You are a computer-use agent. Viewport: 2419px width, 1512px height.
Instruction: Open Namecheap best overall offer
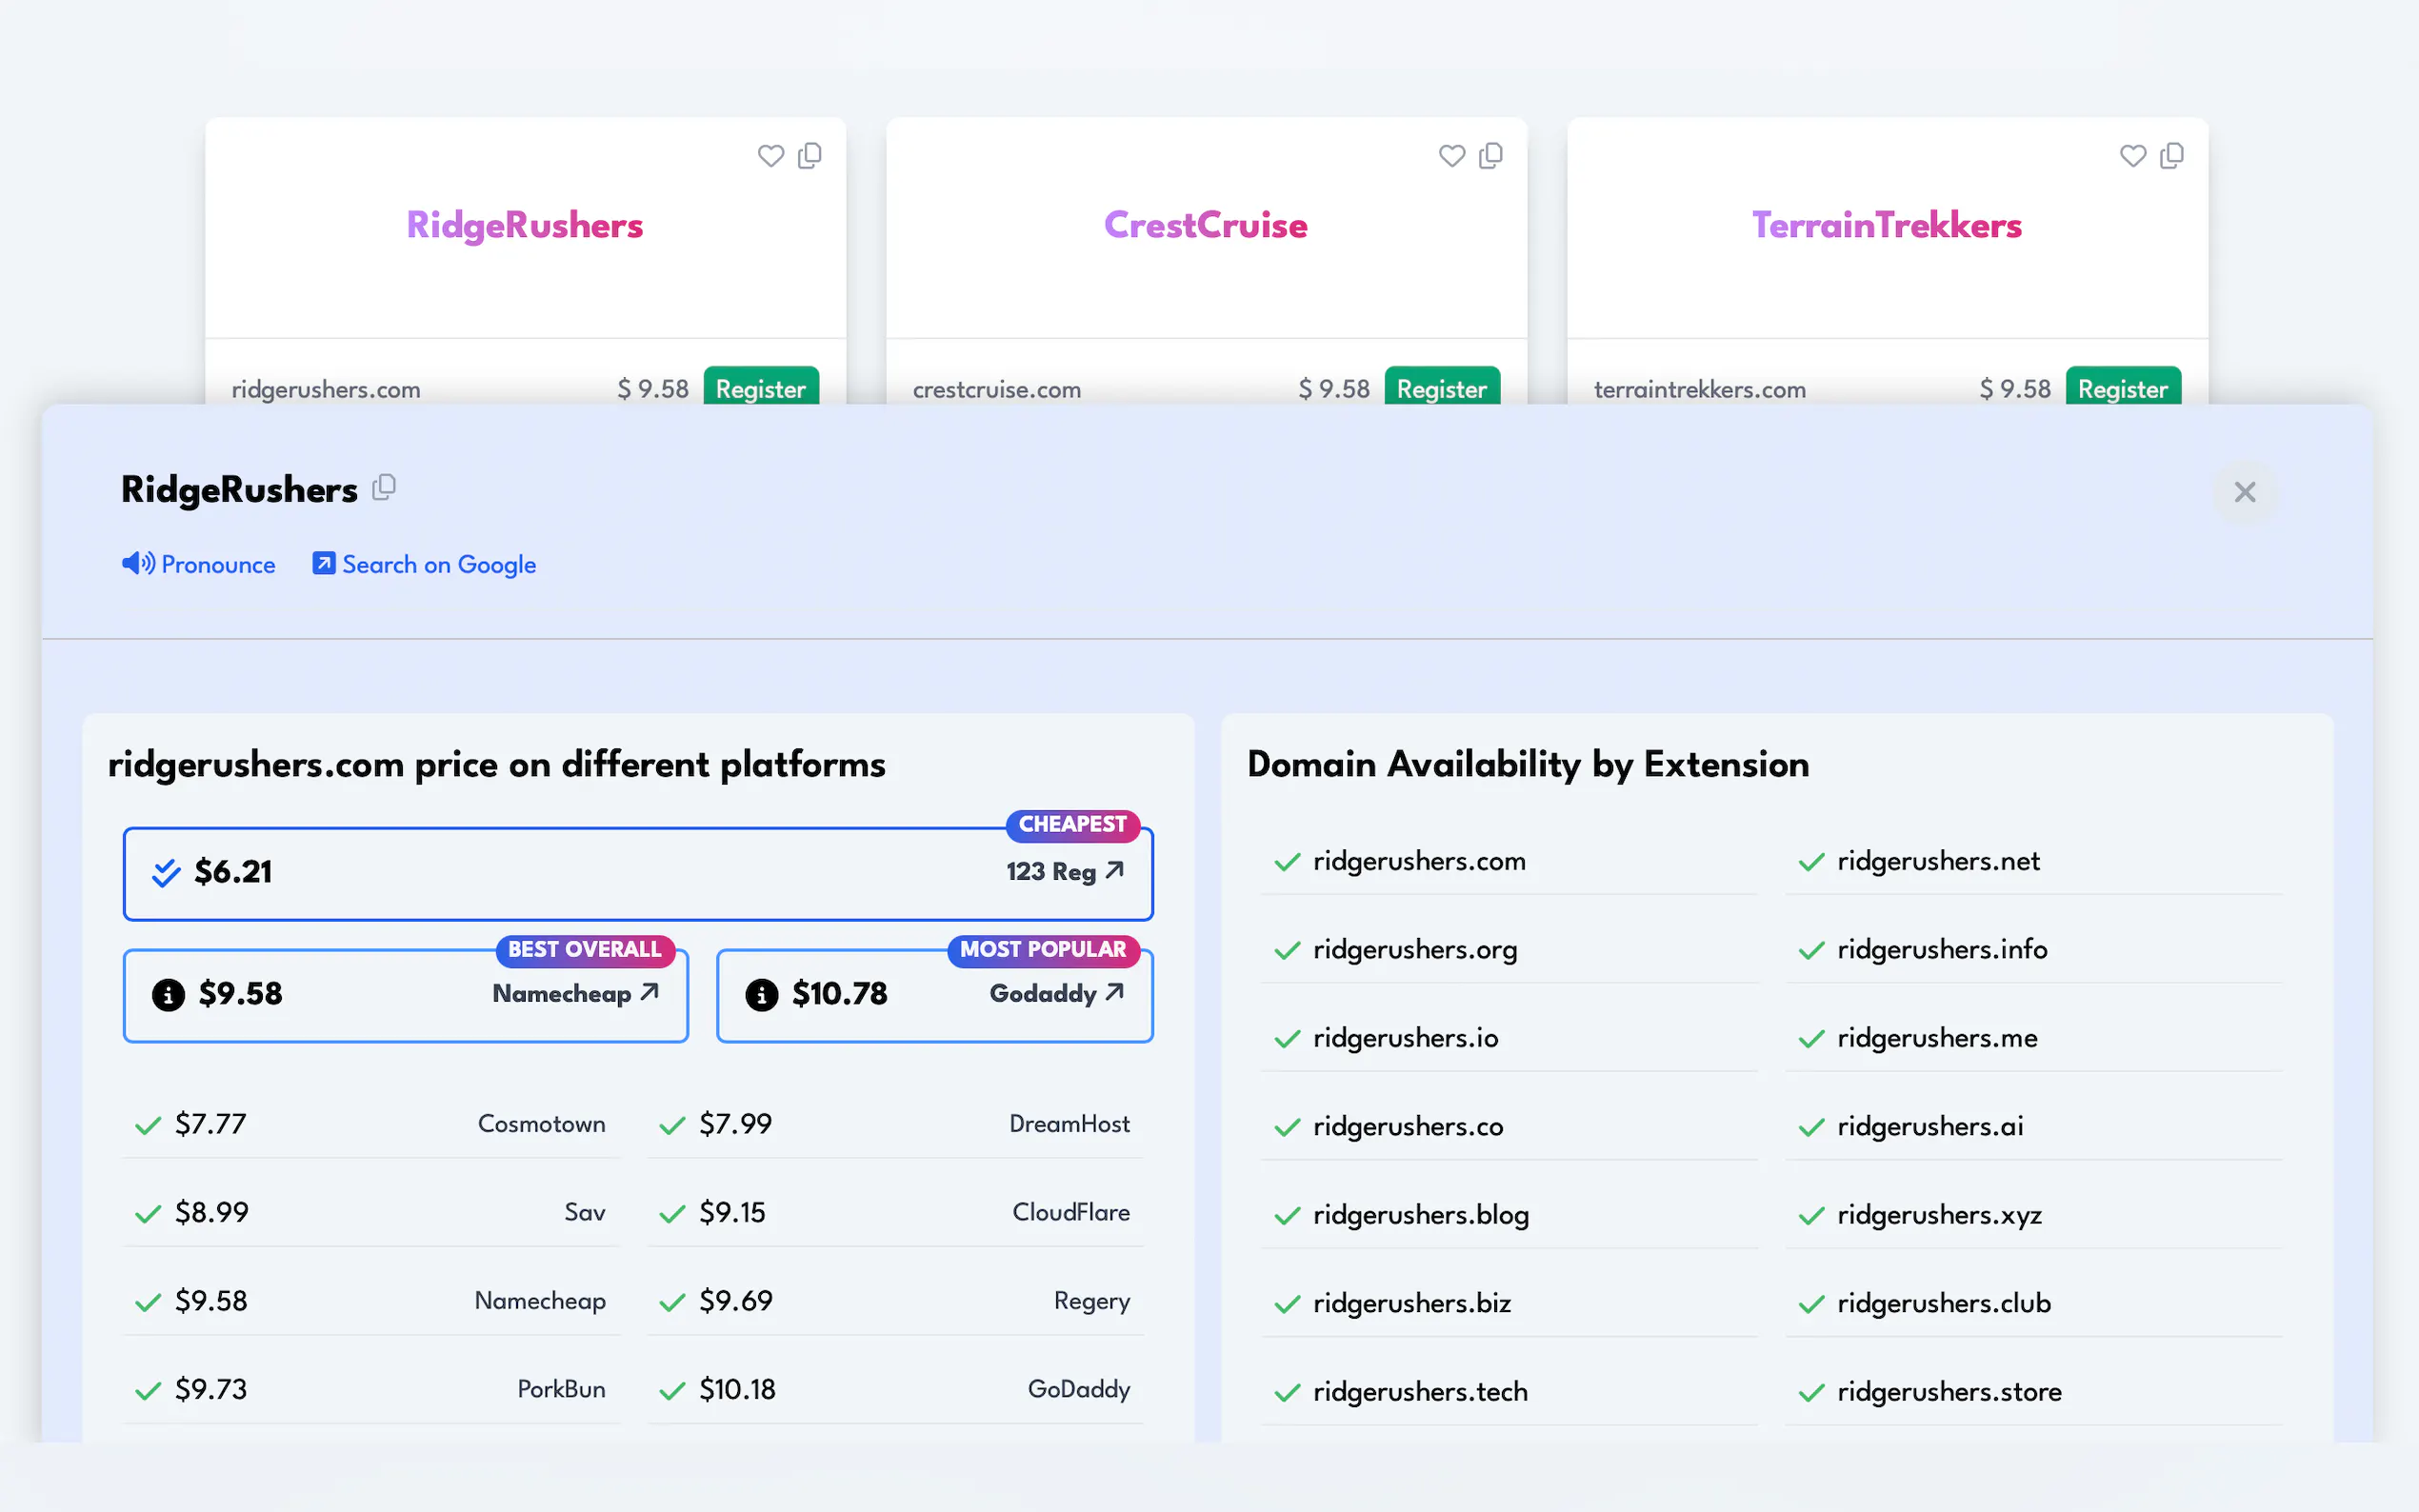575,994
